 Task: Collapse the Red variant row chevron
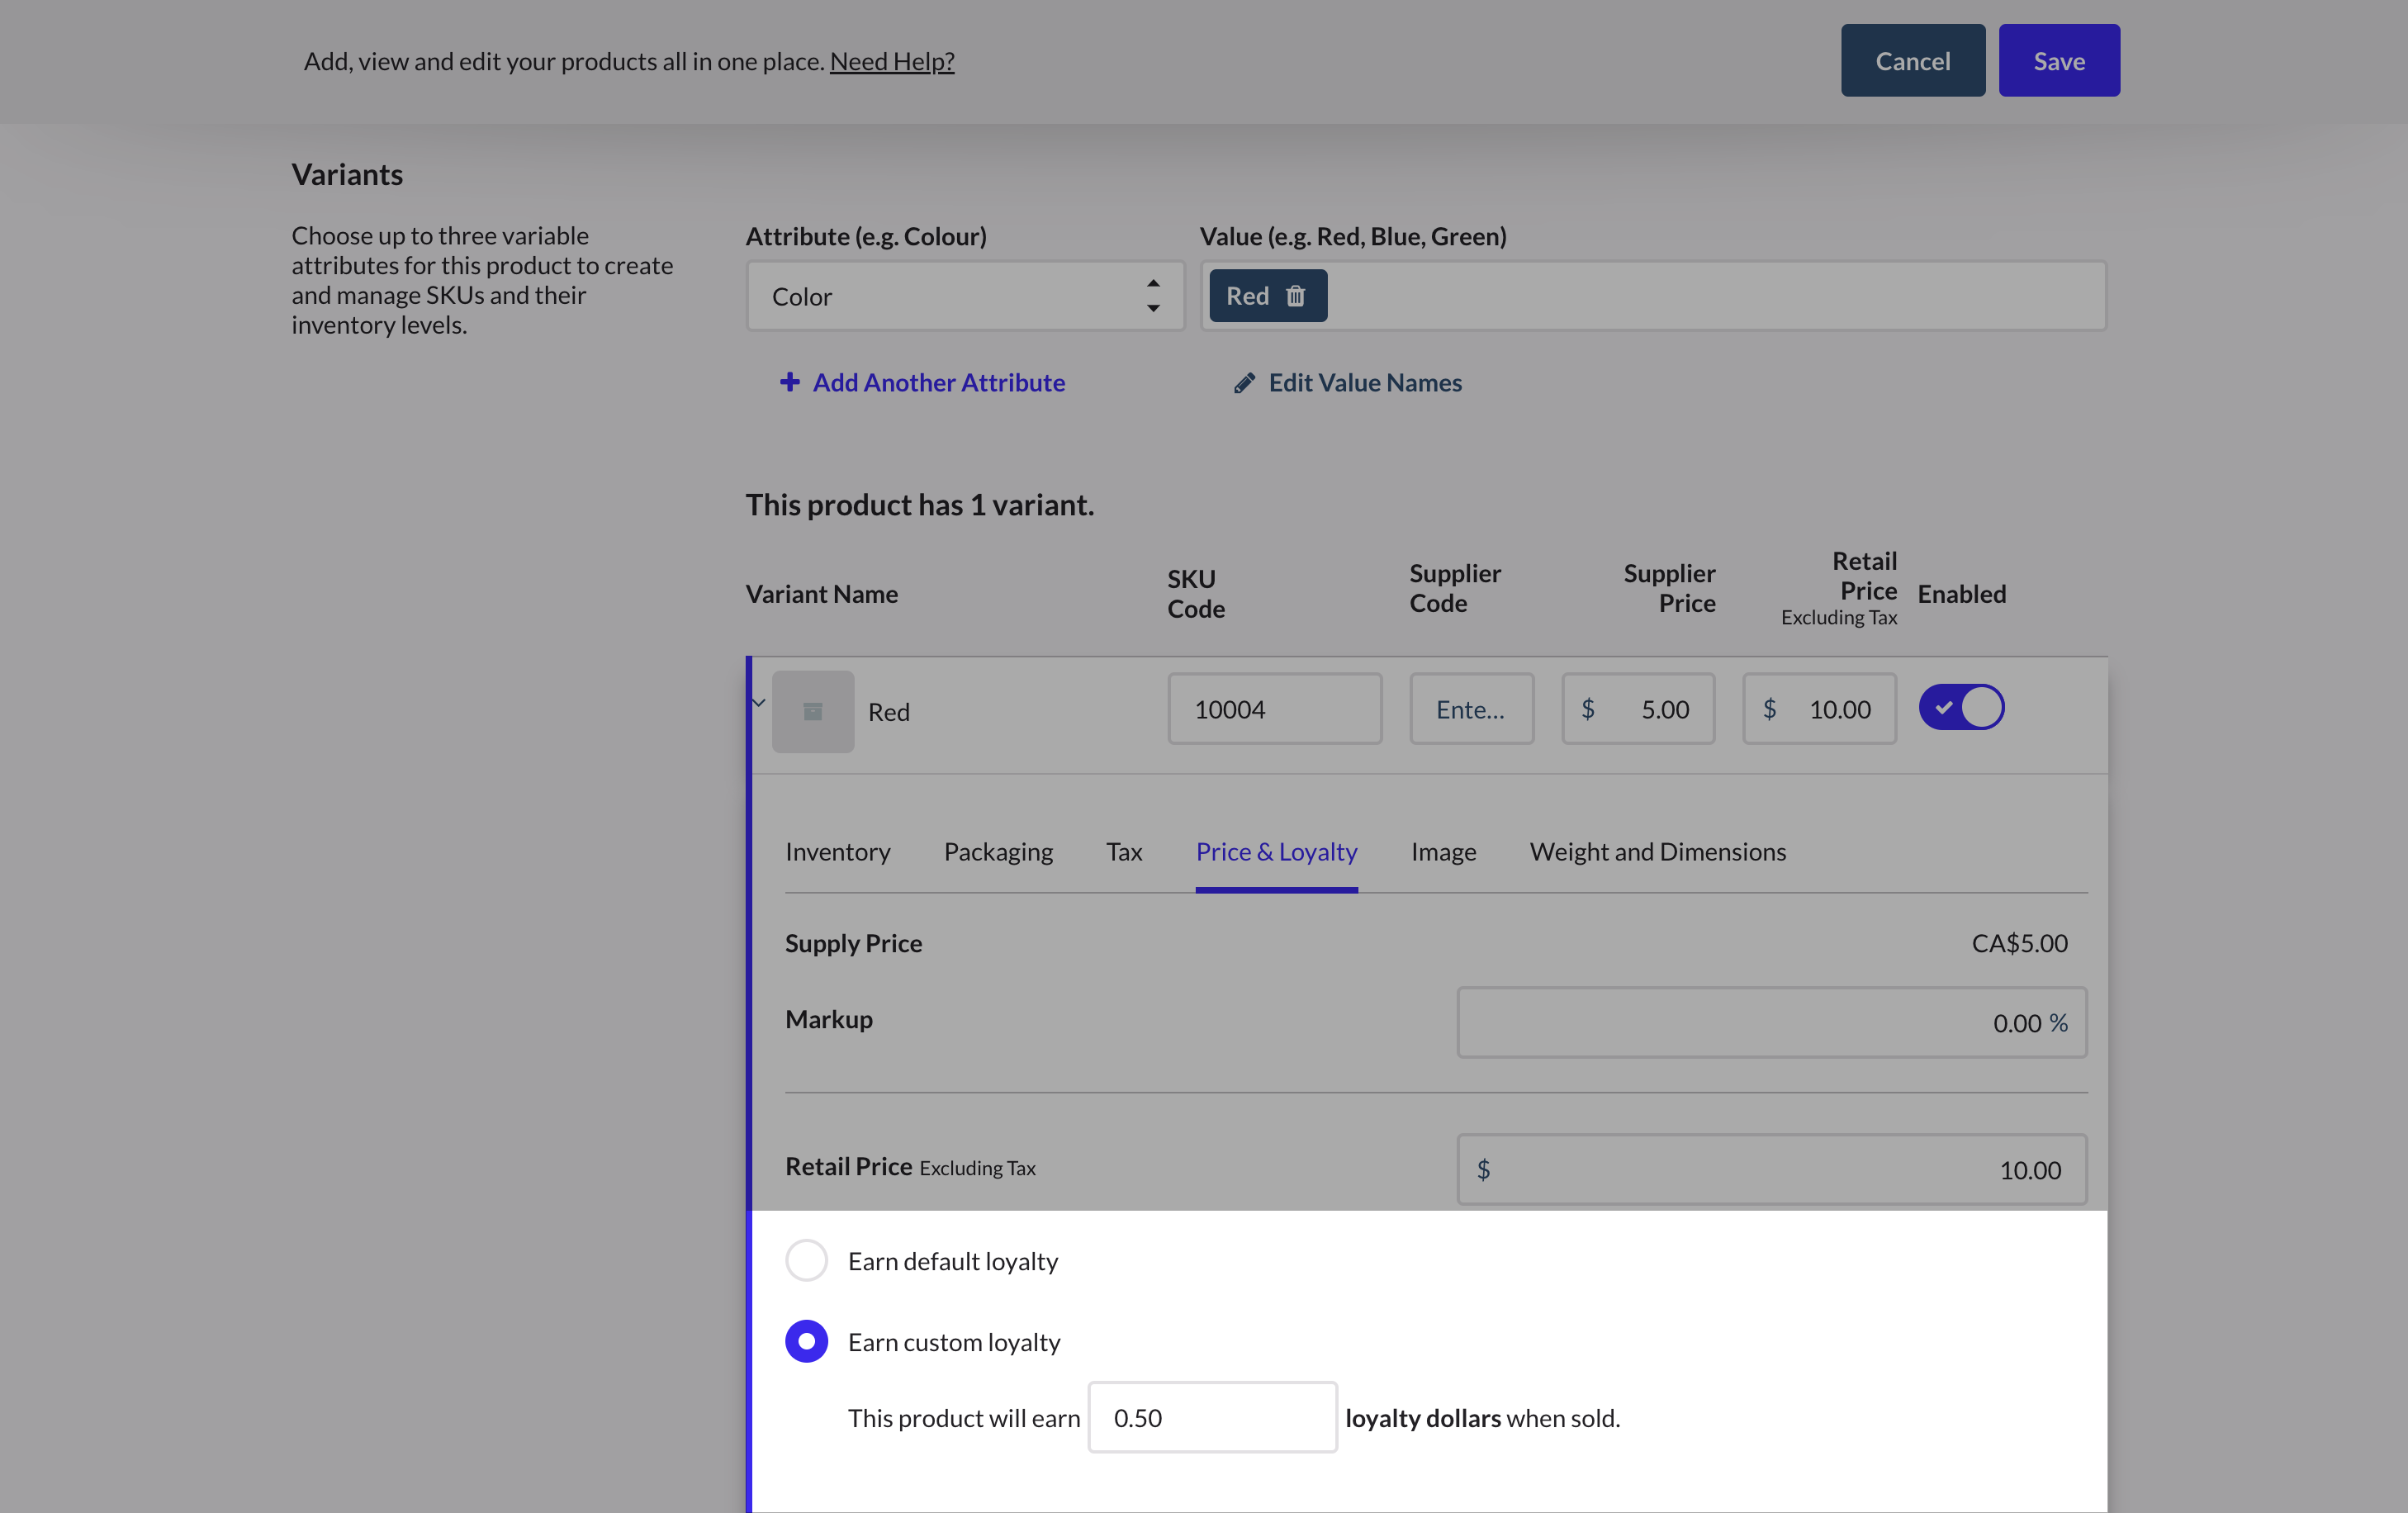[x=759, y=703]
